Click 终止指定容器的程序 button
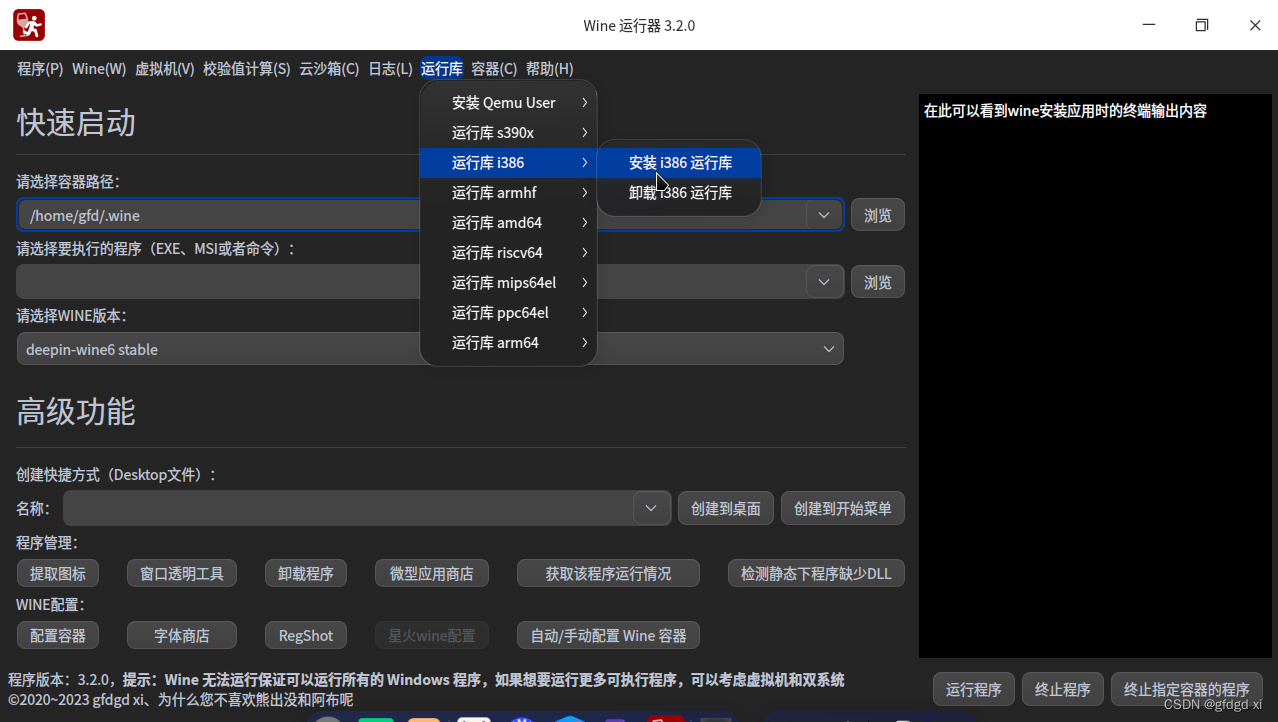The height and width of the screenshot is (722, 1278). (1187, 689)
